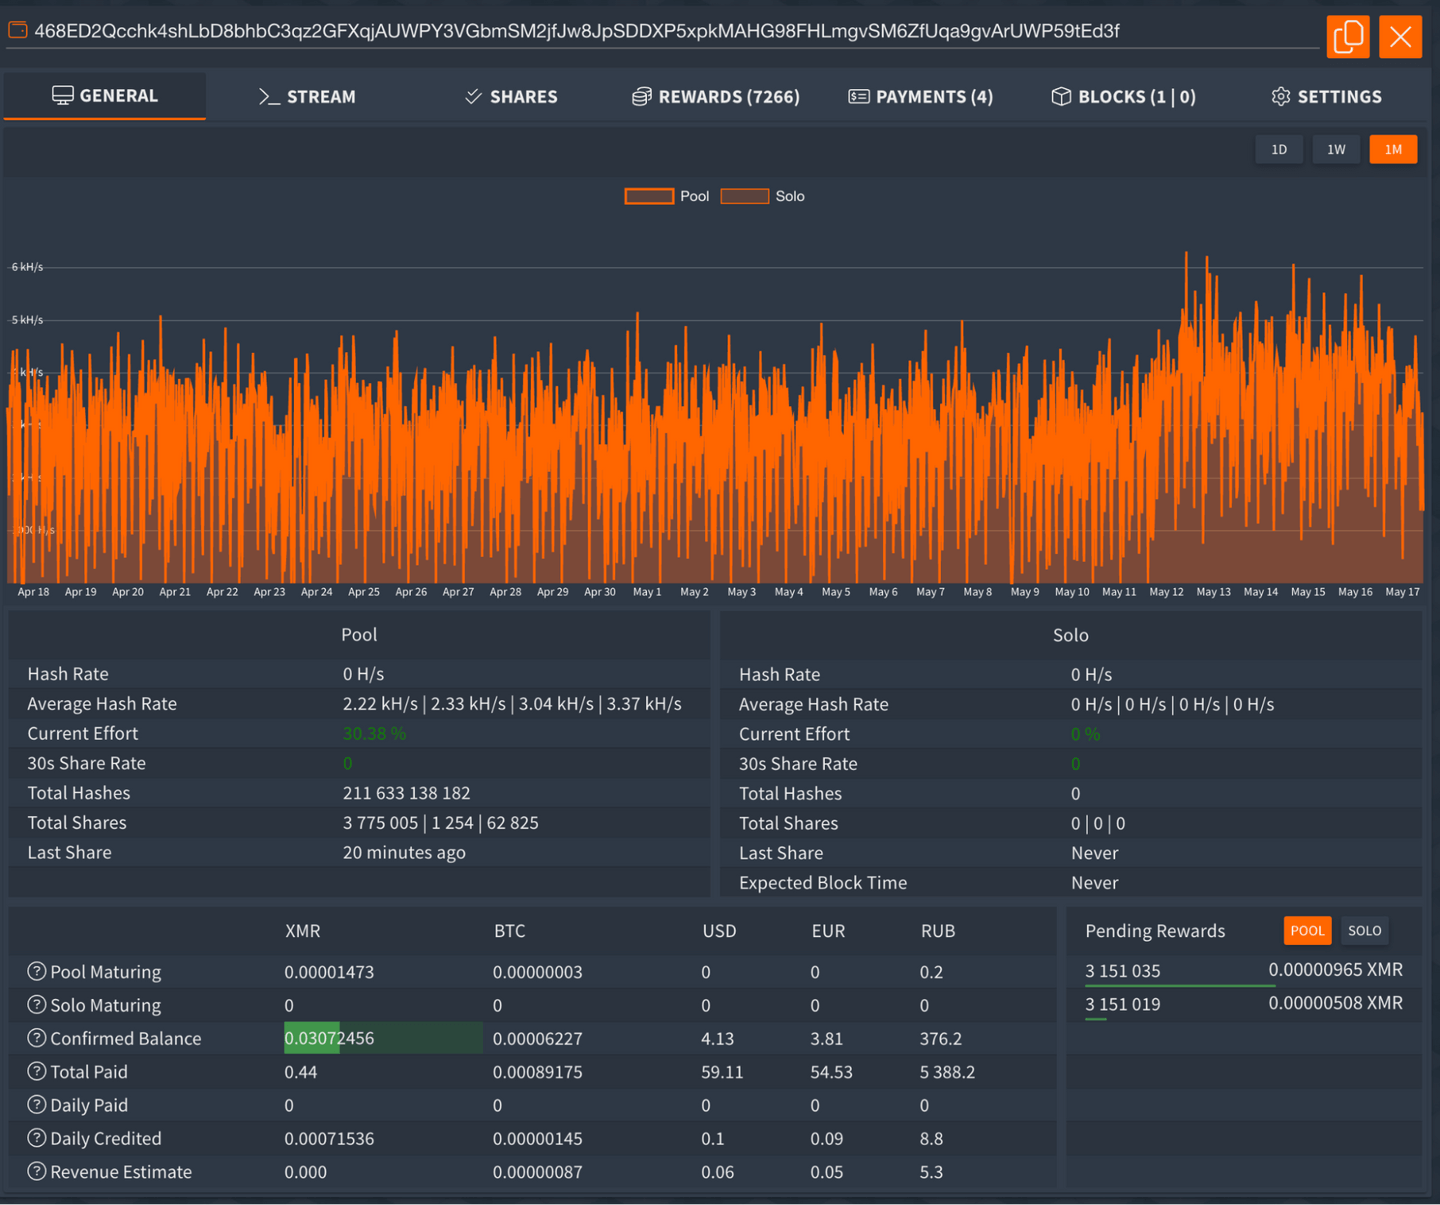Copy the wallet address with the copy icon
Image resolution: width=1440 pixels, height=1205 pixels.
click(x=1347, y=37)
